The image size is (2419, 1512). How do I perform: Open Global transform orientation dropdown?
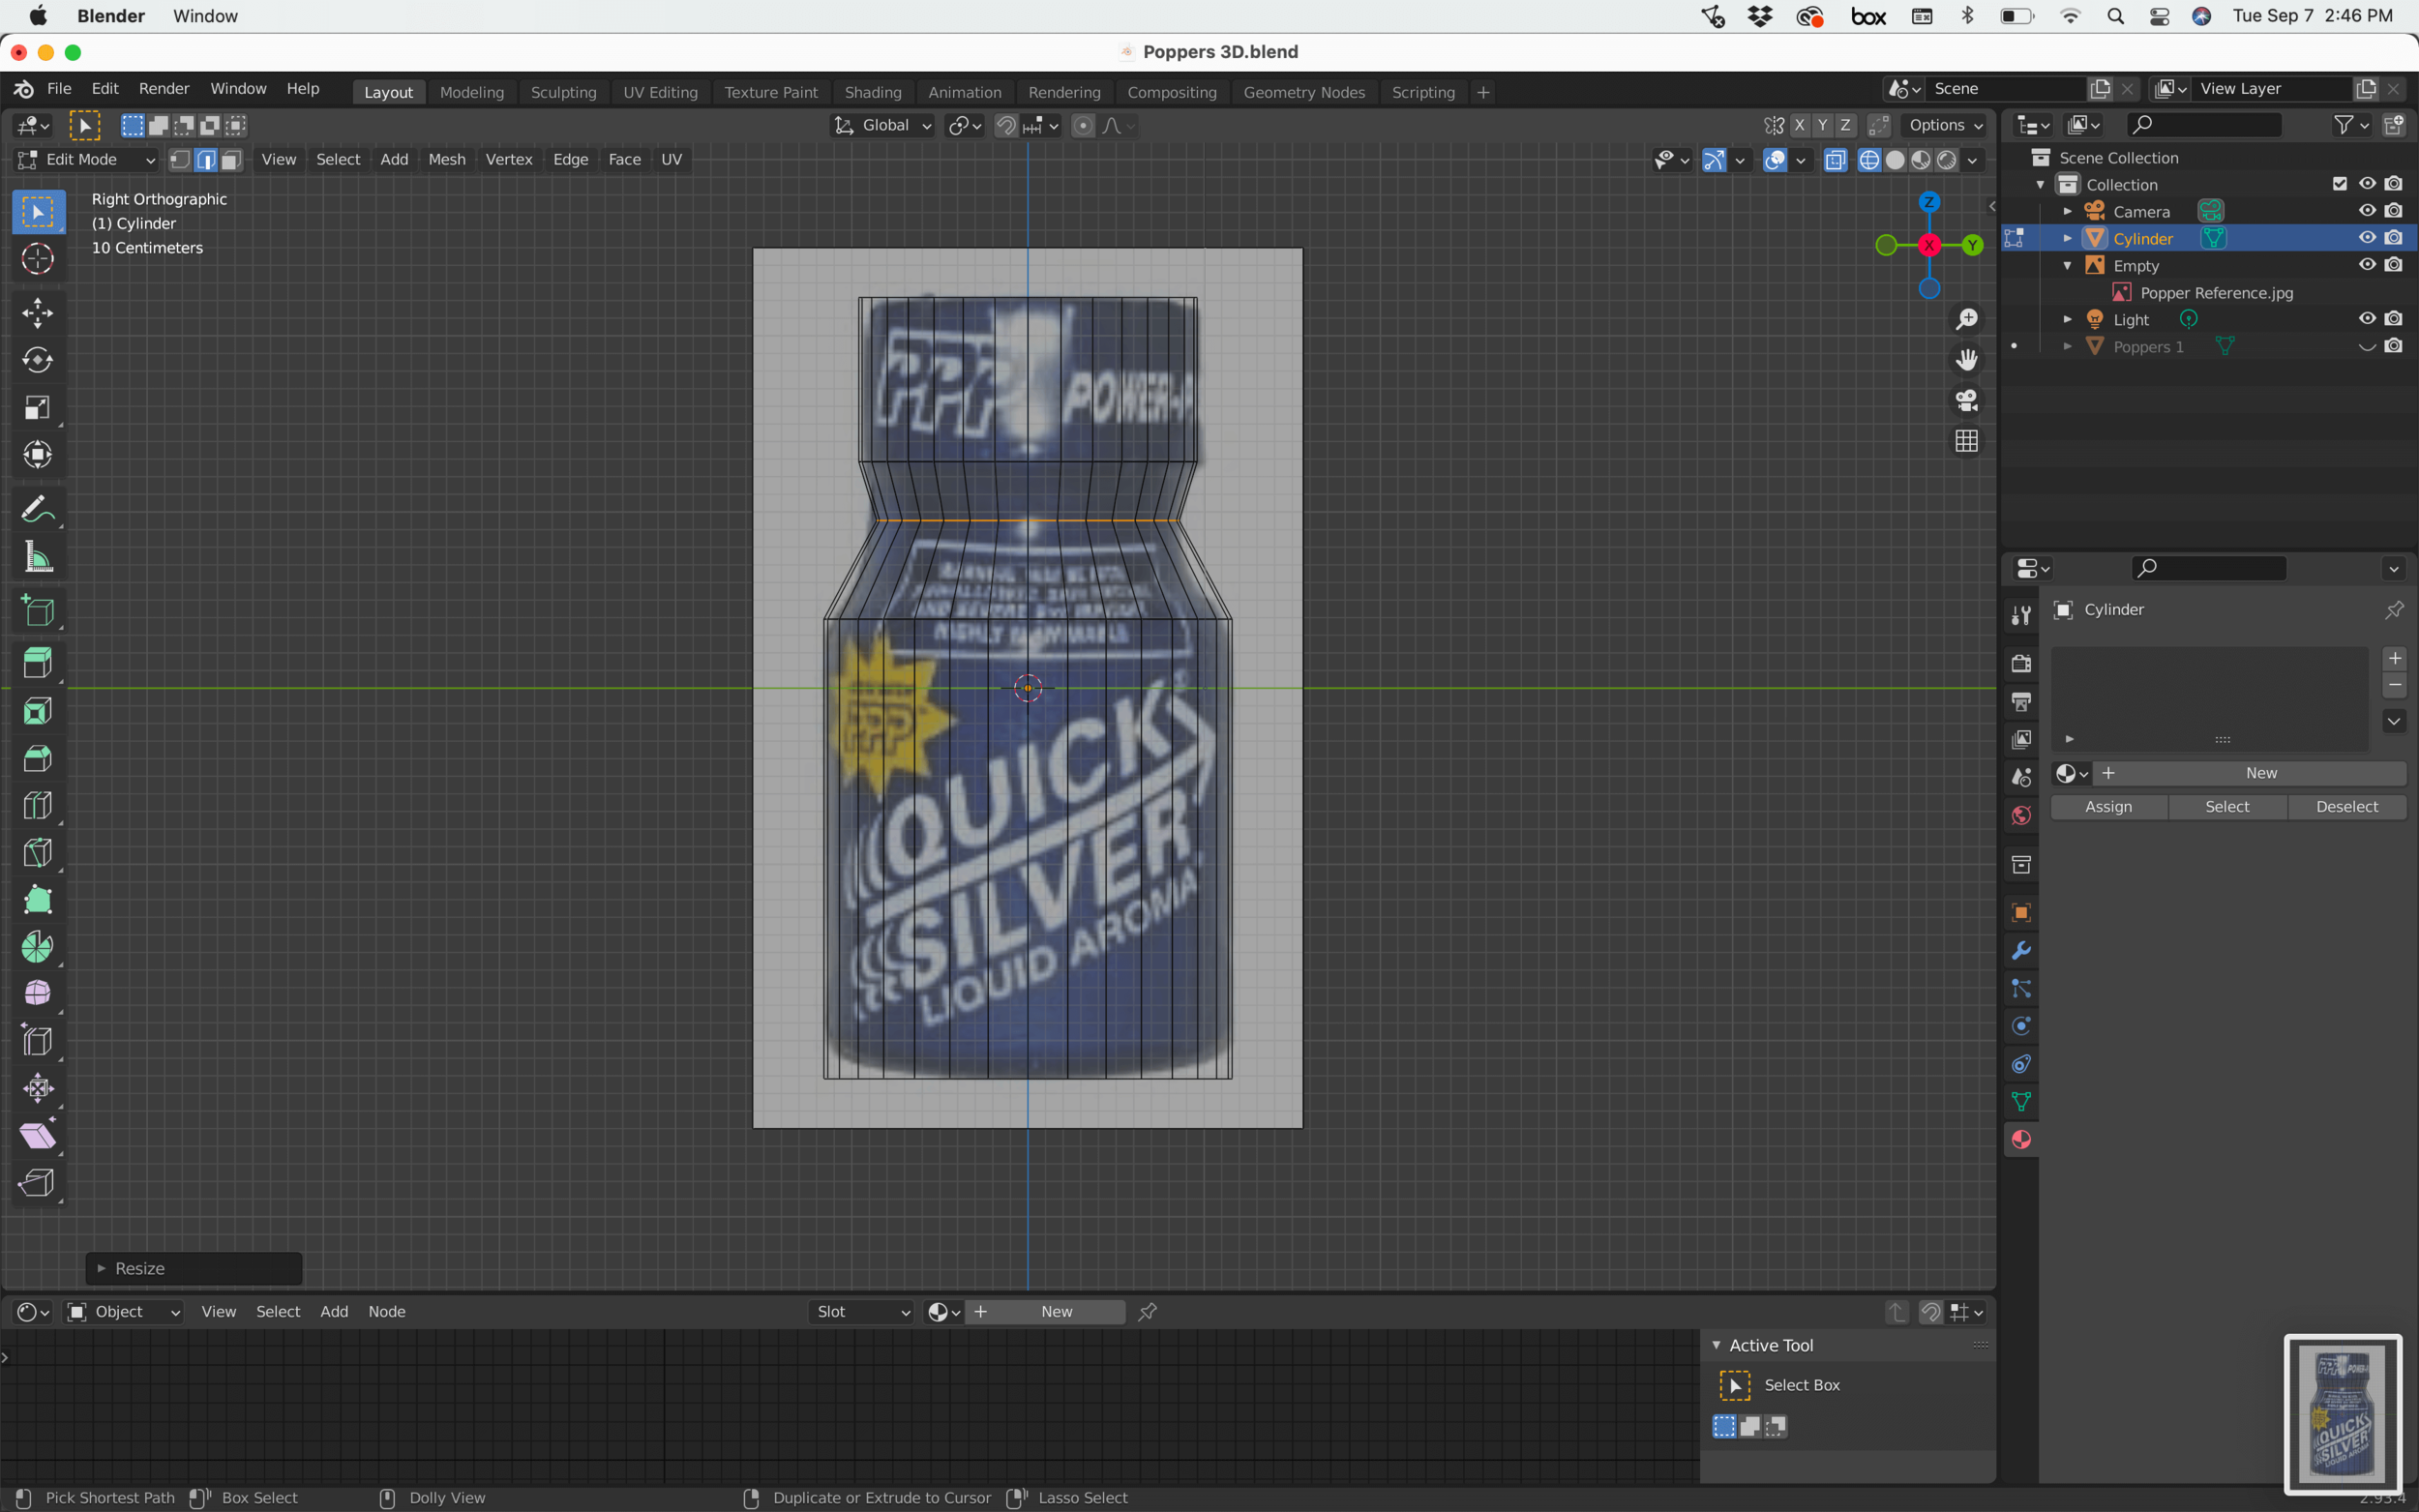(883, 126)
